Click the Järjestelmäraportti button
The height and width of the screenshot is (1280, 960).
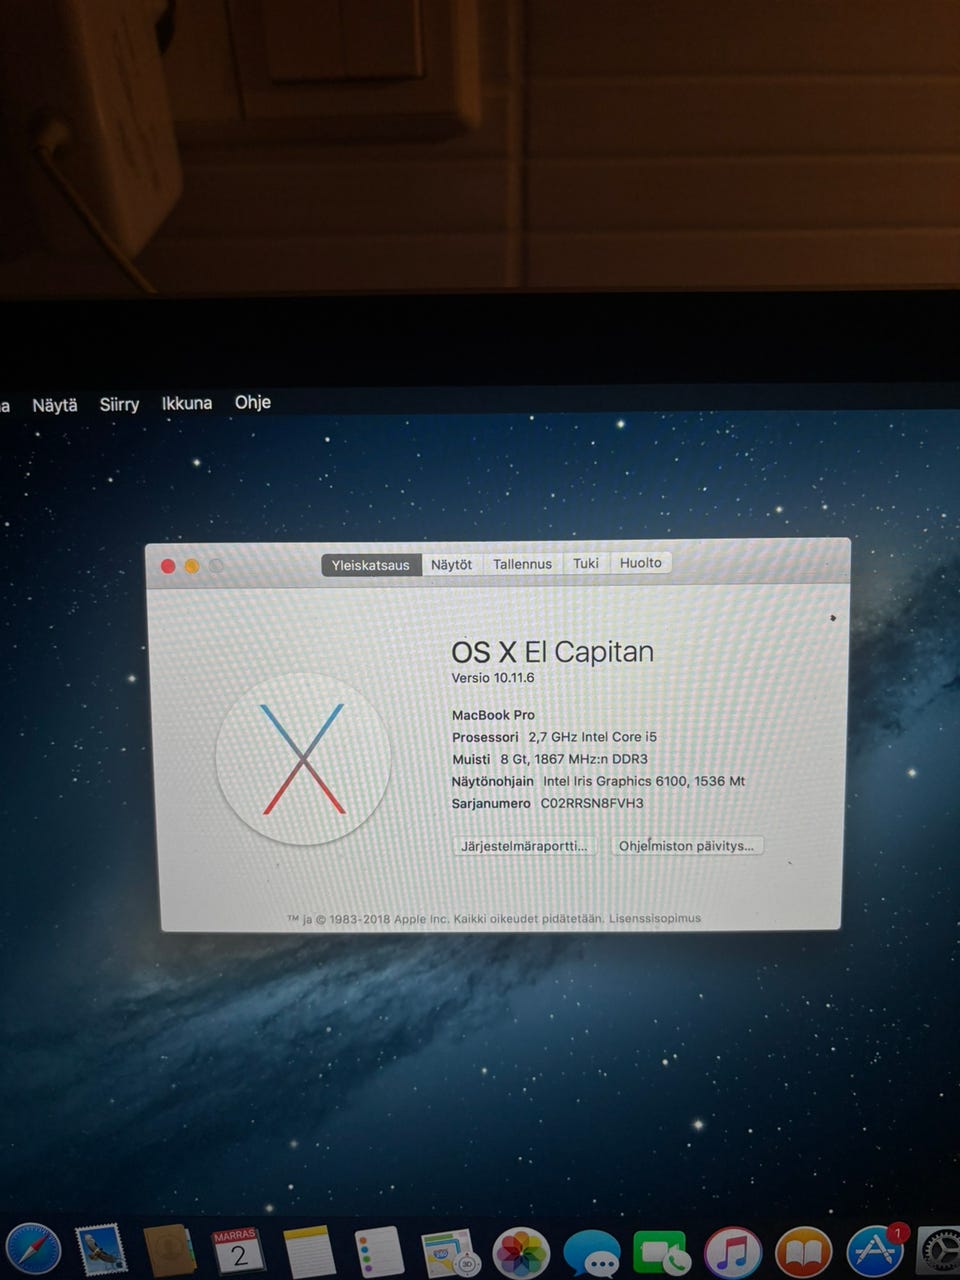coord(524,846)
